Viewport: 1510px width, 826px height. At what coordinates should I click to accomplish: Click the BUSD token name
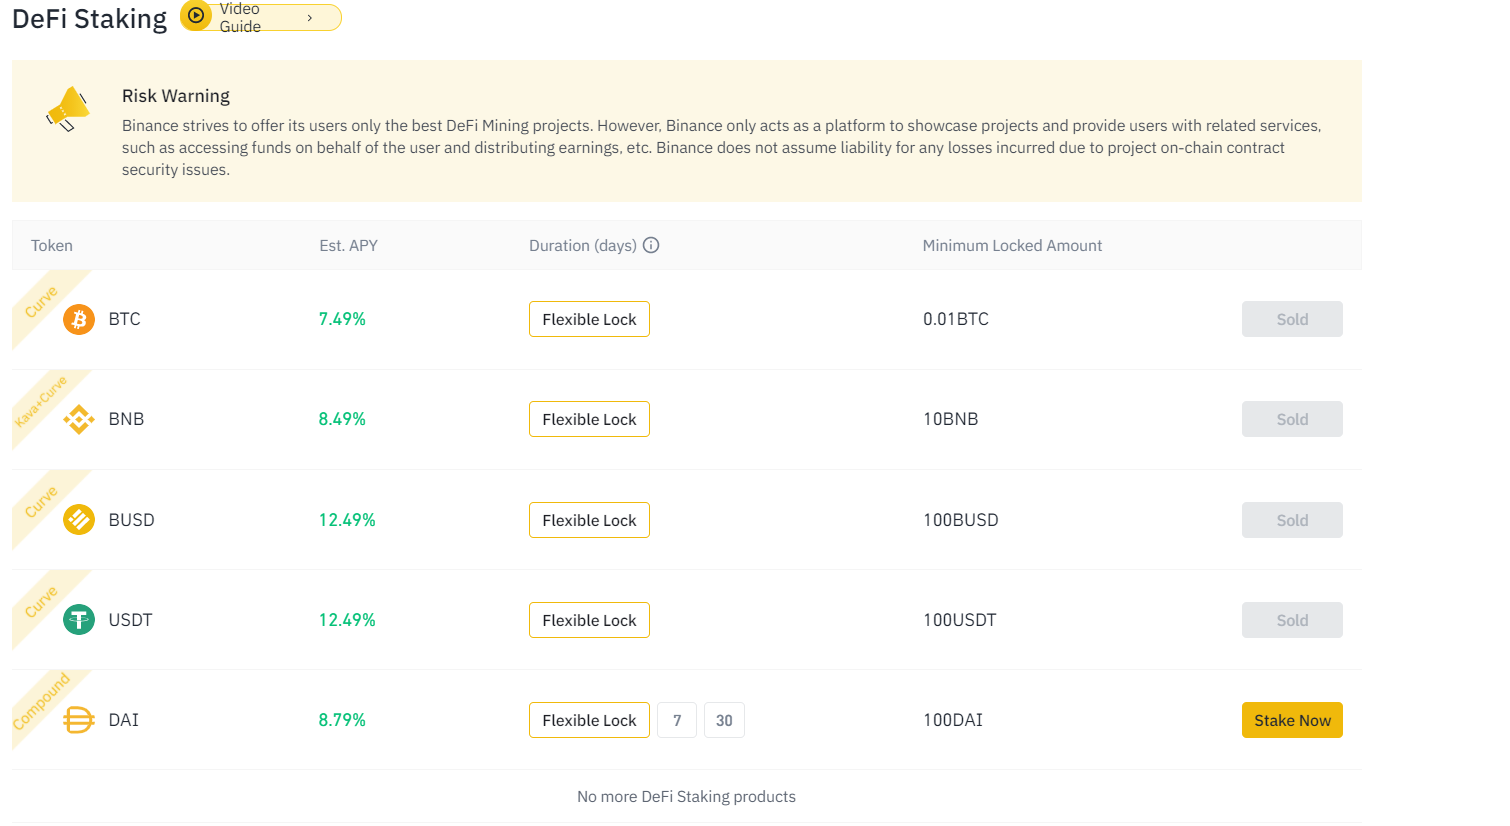click(131, 520)
